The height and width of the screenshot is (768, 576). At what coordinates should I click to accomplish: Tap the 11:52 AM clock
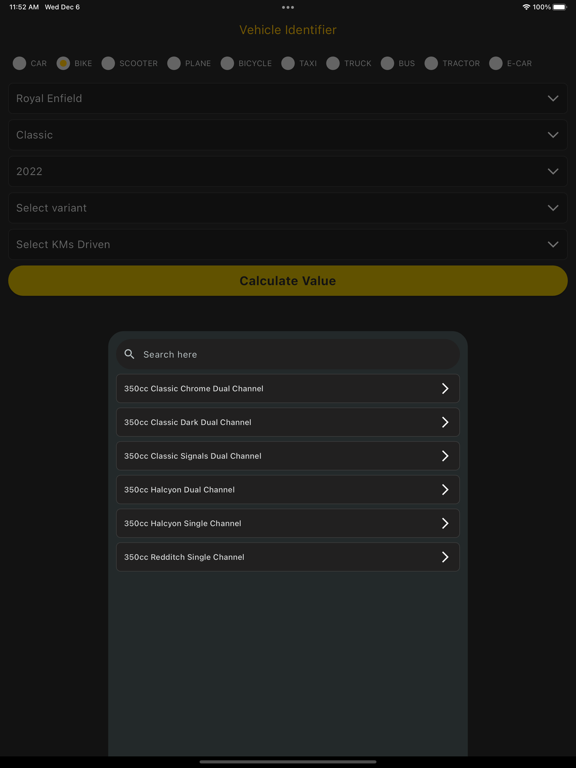(24, 7)
